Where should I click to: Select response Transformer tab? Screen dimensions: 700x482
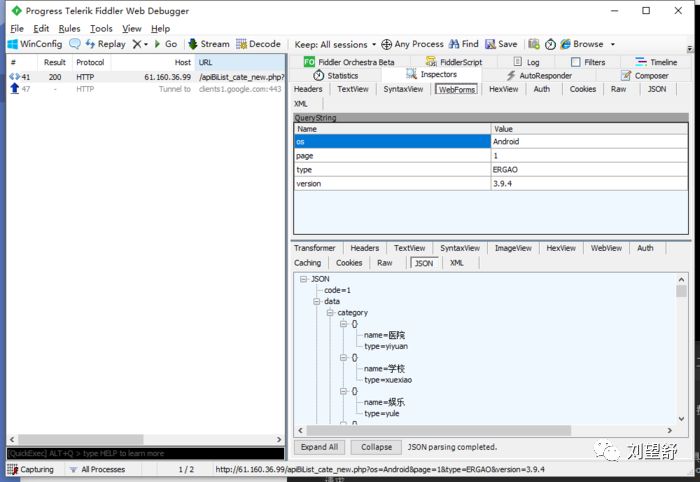(x=314, y=248)
